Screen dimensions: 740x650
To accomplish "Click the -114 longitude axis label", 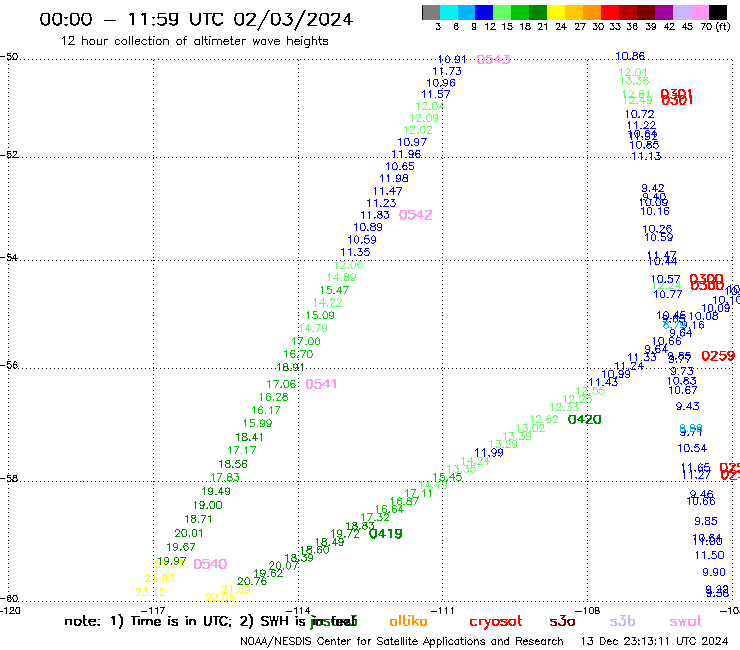I will [x=298, y=610].
